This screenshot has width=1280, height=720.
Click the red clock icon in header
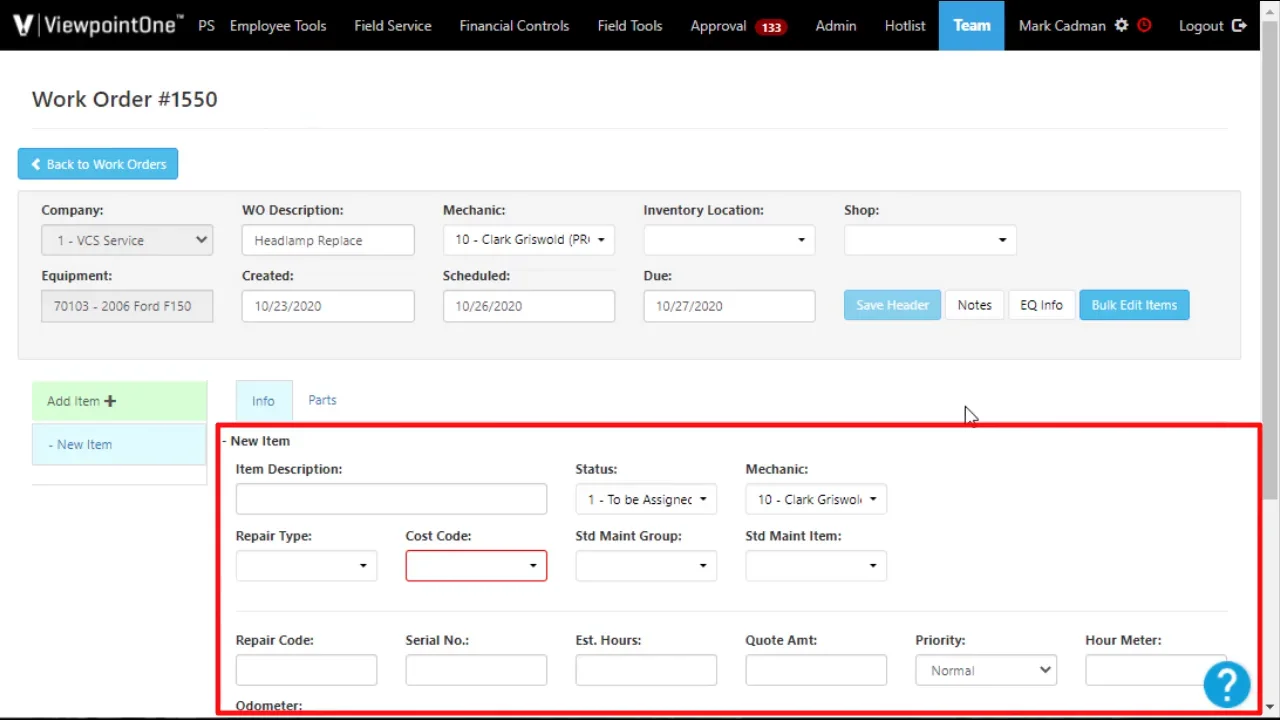(x=1144, y=25)
